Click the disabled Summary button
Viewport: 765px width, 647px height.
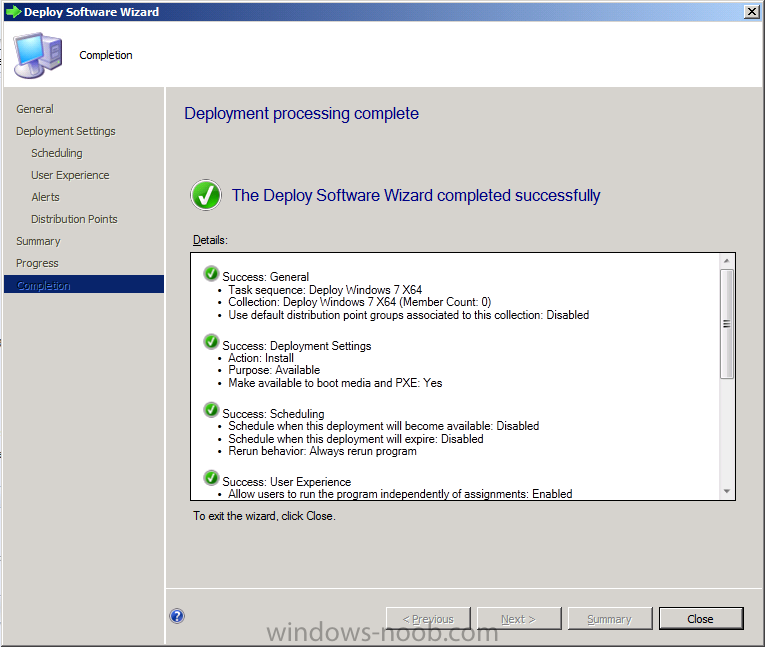[610, 619]
